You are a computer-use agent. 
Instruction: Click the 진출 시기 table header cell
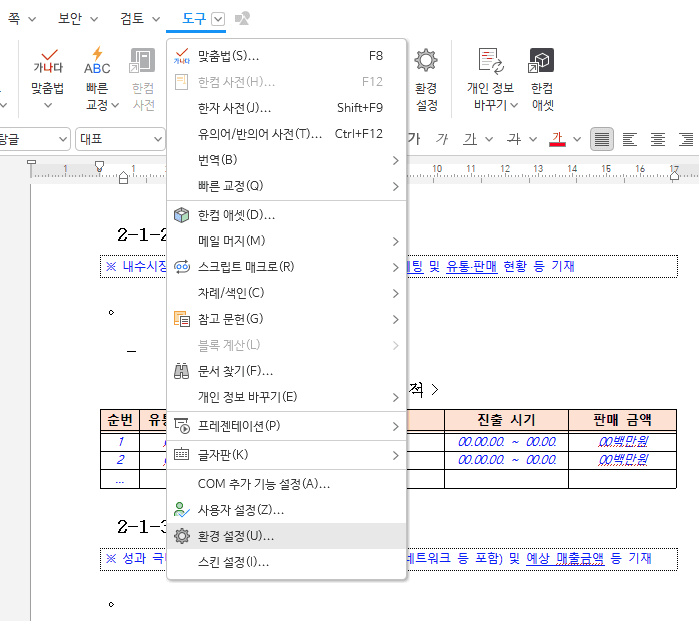point(506,419)
